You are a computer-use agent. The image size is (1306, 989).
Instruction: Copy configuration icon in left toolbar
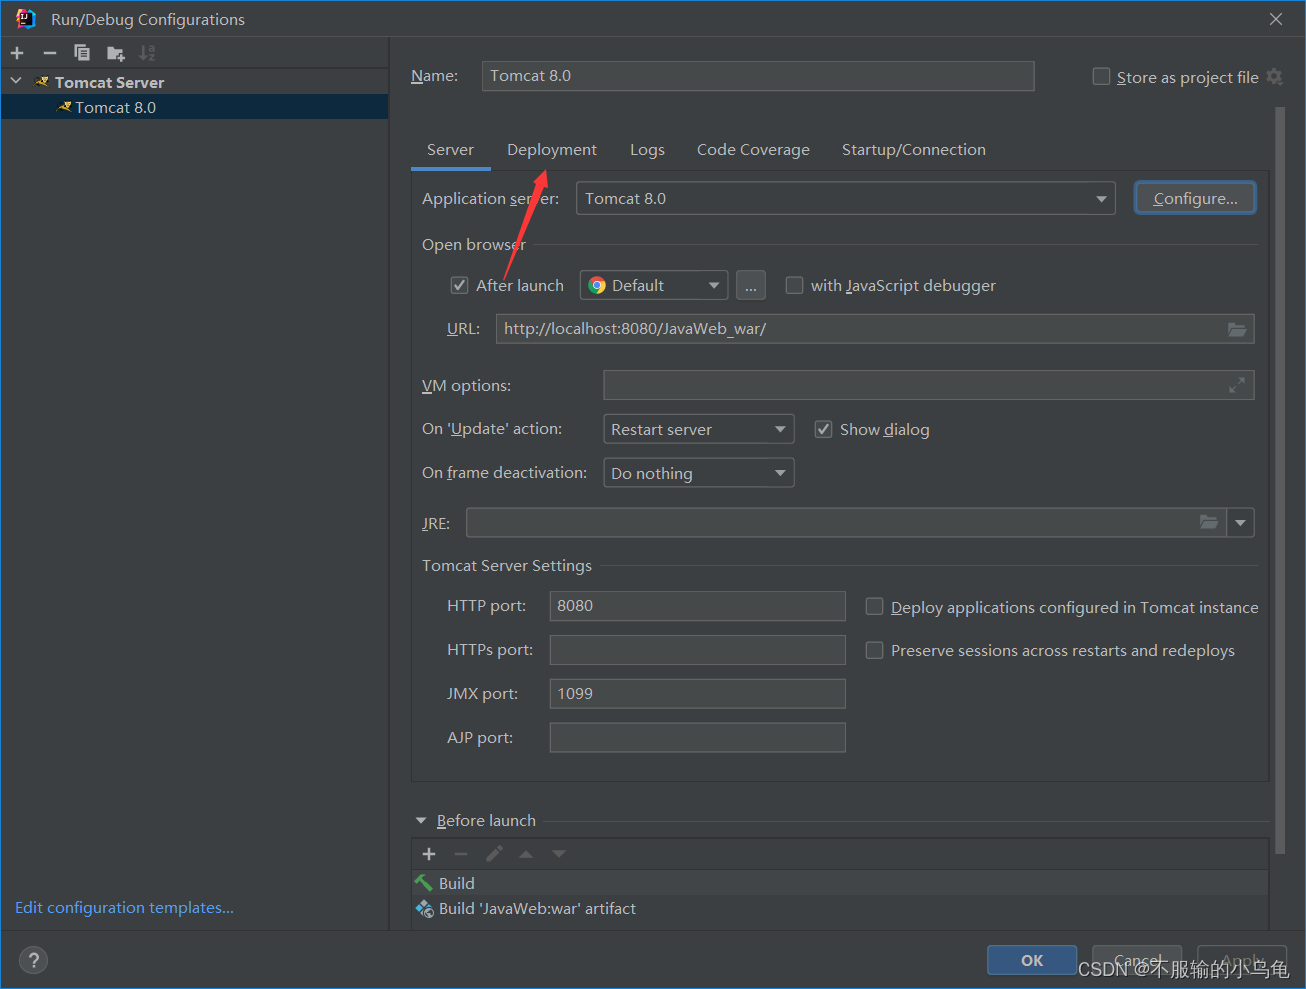pos(82,53)
